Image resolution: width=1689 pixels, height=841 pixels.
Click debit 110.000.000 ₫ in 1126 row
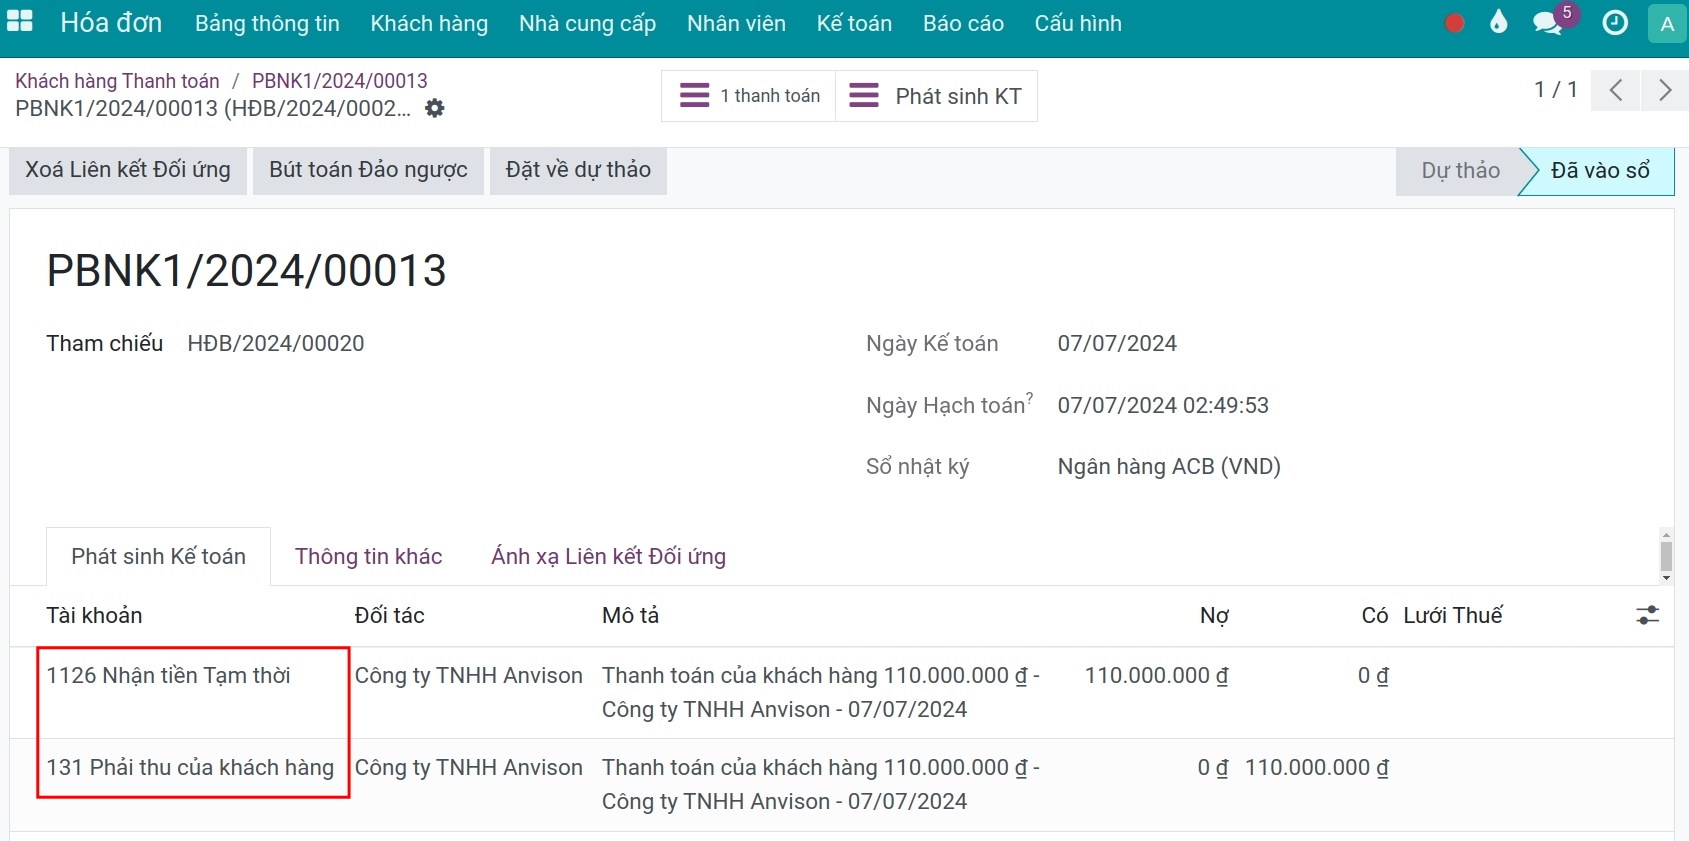[1156, 676]
